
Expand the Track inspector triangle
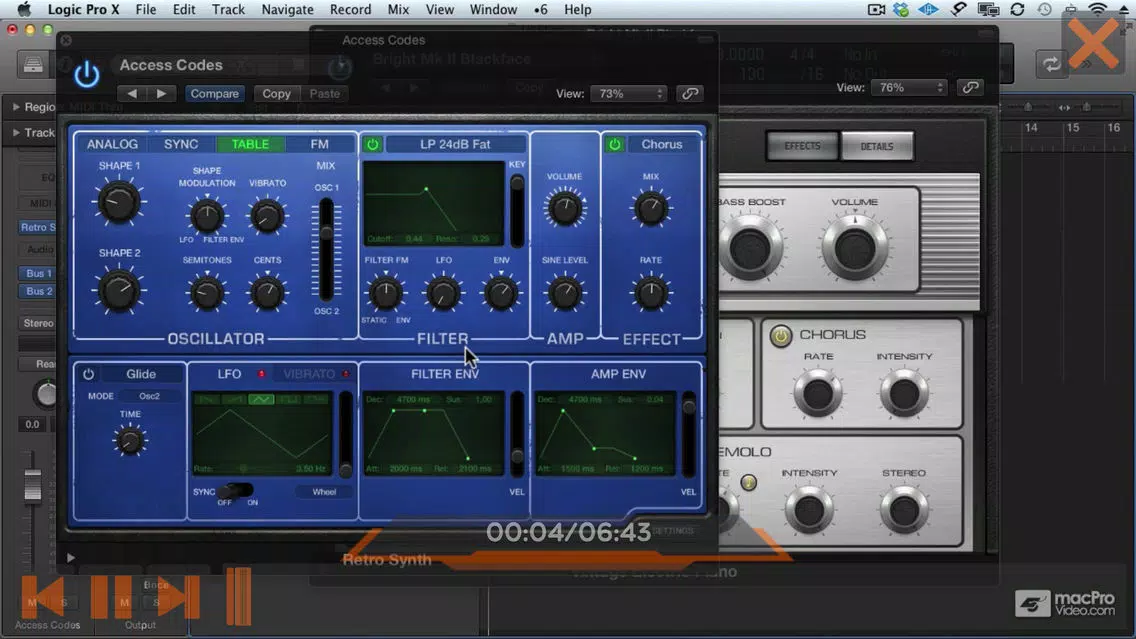16,133
